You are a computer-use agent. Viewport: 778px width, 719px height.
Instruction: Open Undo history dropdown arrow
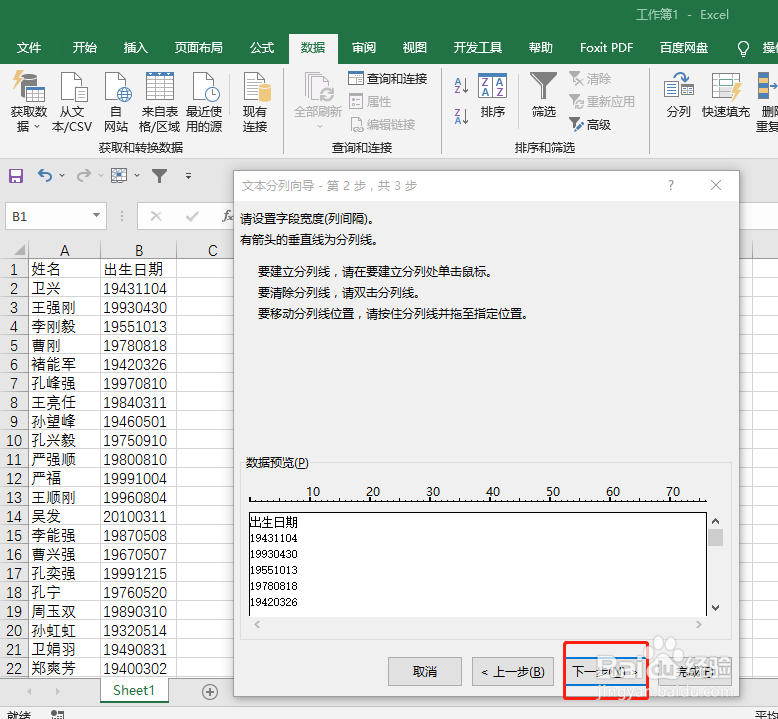[62, 175]
